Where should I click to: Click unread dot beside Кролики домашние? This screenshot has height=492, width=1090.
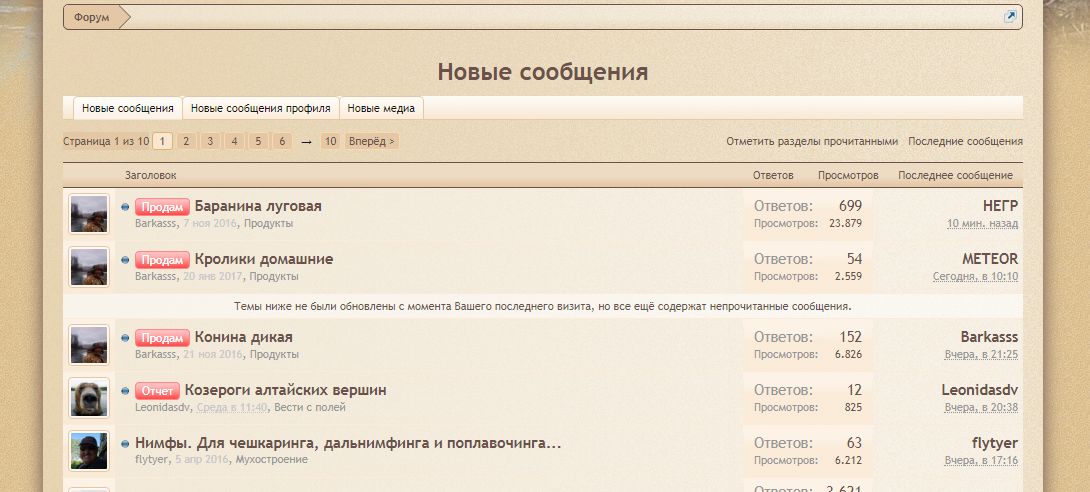[125, 260]
